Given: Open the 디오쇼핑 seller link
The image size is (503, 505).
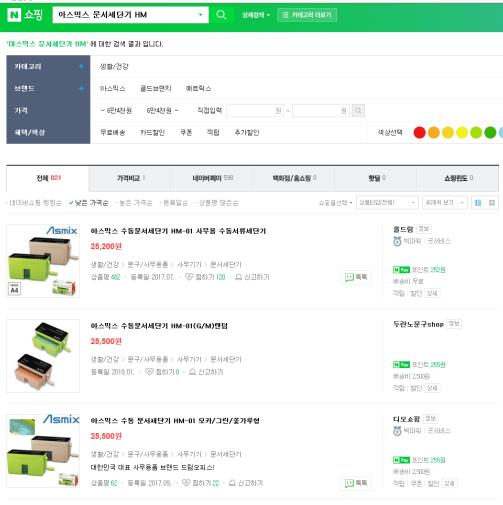Looking at the screenshot, I should tap(406, 419).
